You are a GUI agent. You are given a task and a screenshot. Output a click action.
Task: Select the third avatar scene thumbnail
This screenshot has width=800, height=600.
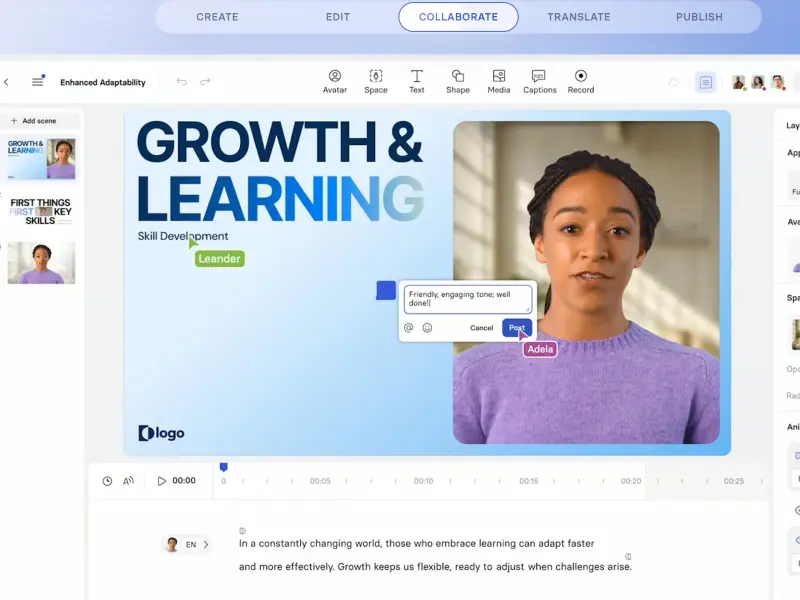pyautogui.click(x=41, y=263)
